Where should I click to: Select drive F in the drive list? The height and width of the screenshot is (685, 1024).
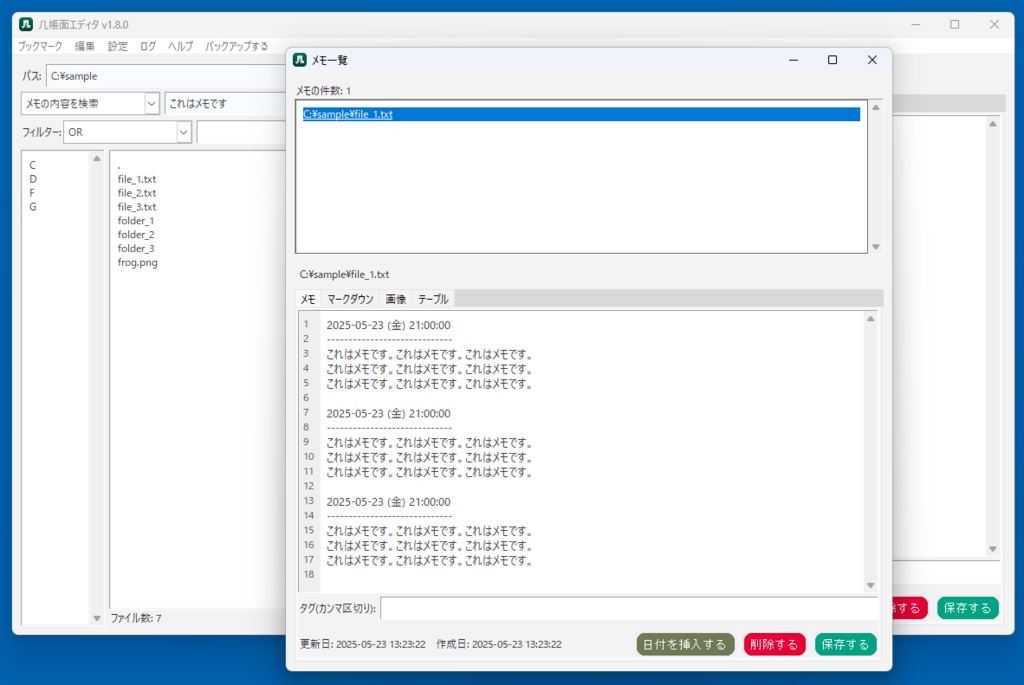pos(32,193)
